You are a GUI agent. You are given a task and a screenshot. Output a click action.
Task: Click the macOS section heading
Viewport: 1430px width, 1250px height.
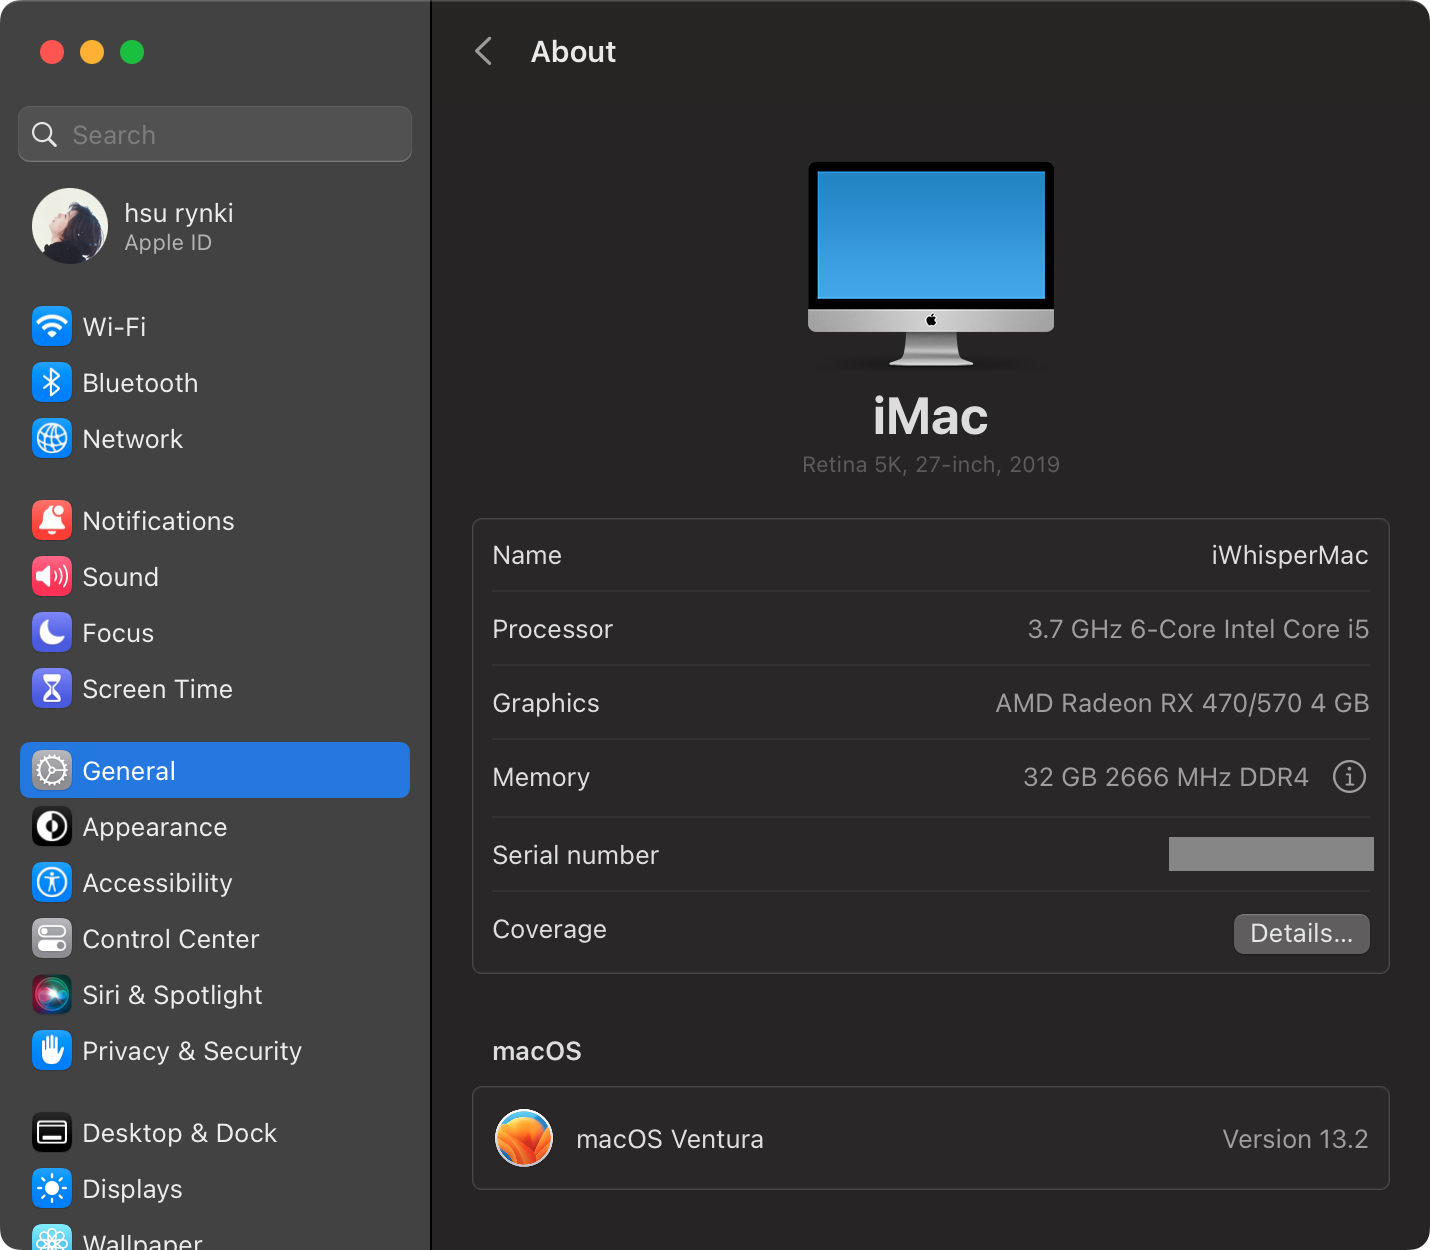tap(537, 1051)
